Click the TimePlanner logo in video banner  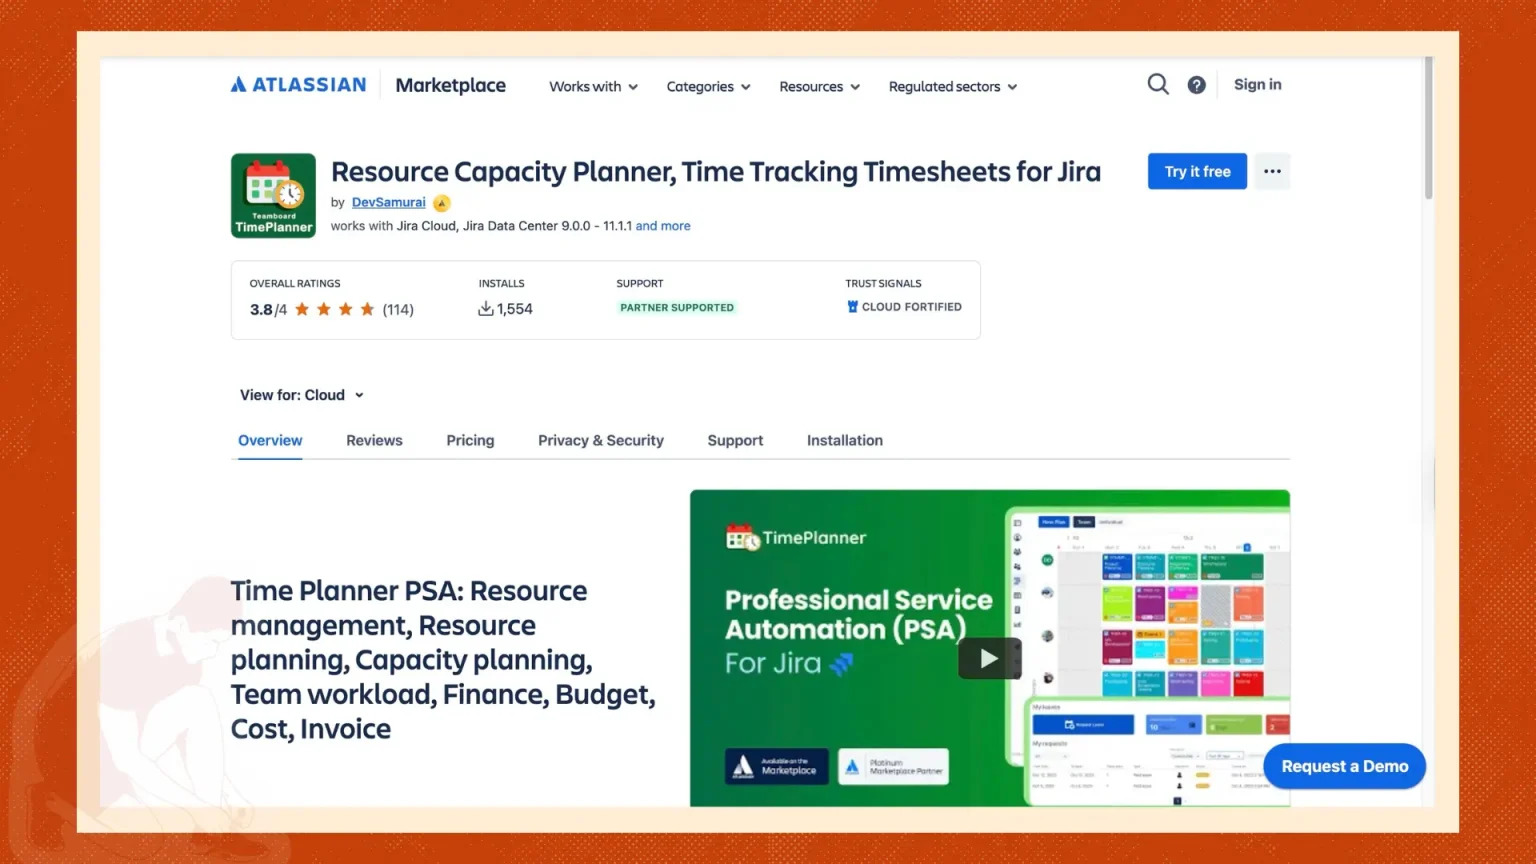coord(796,538)
